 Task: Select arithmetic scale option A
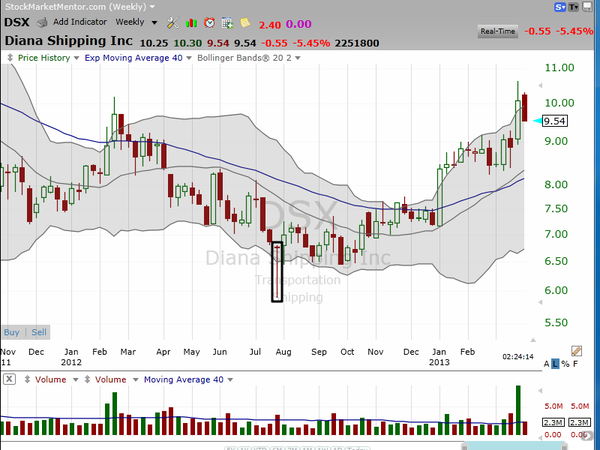click(546, 364)
